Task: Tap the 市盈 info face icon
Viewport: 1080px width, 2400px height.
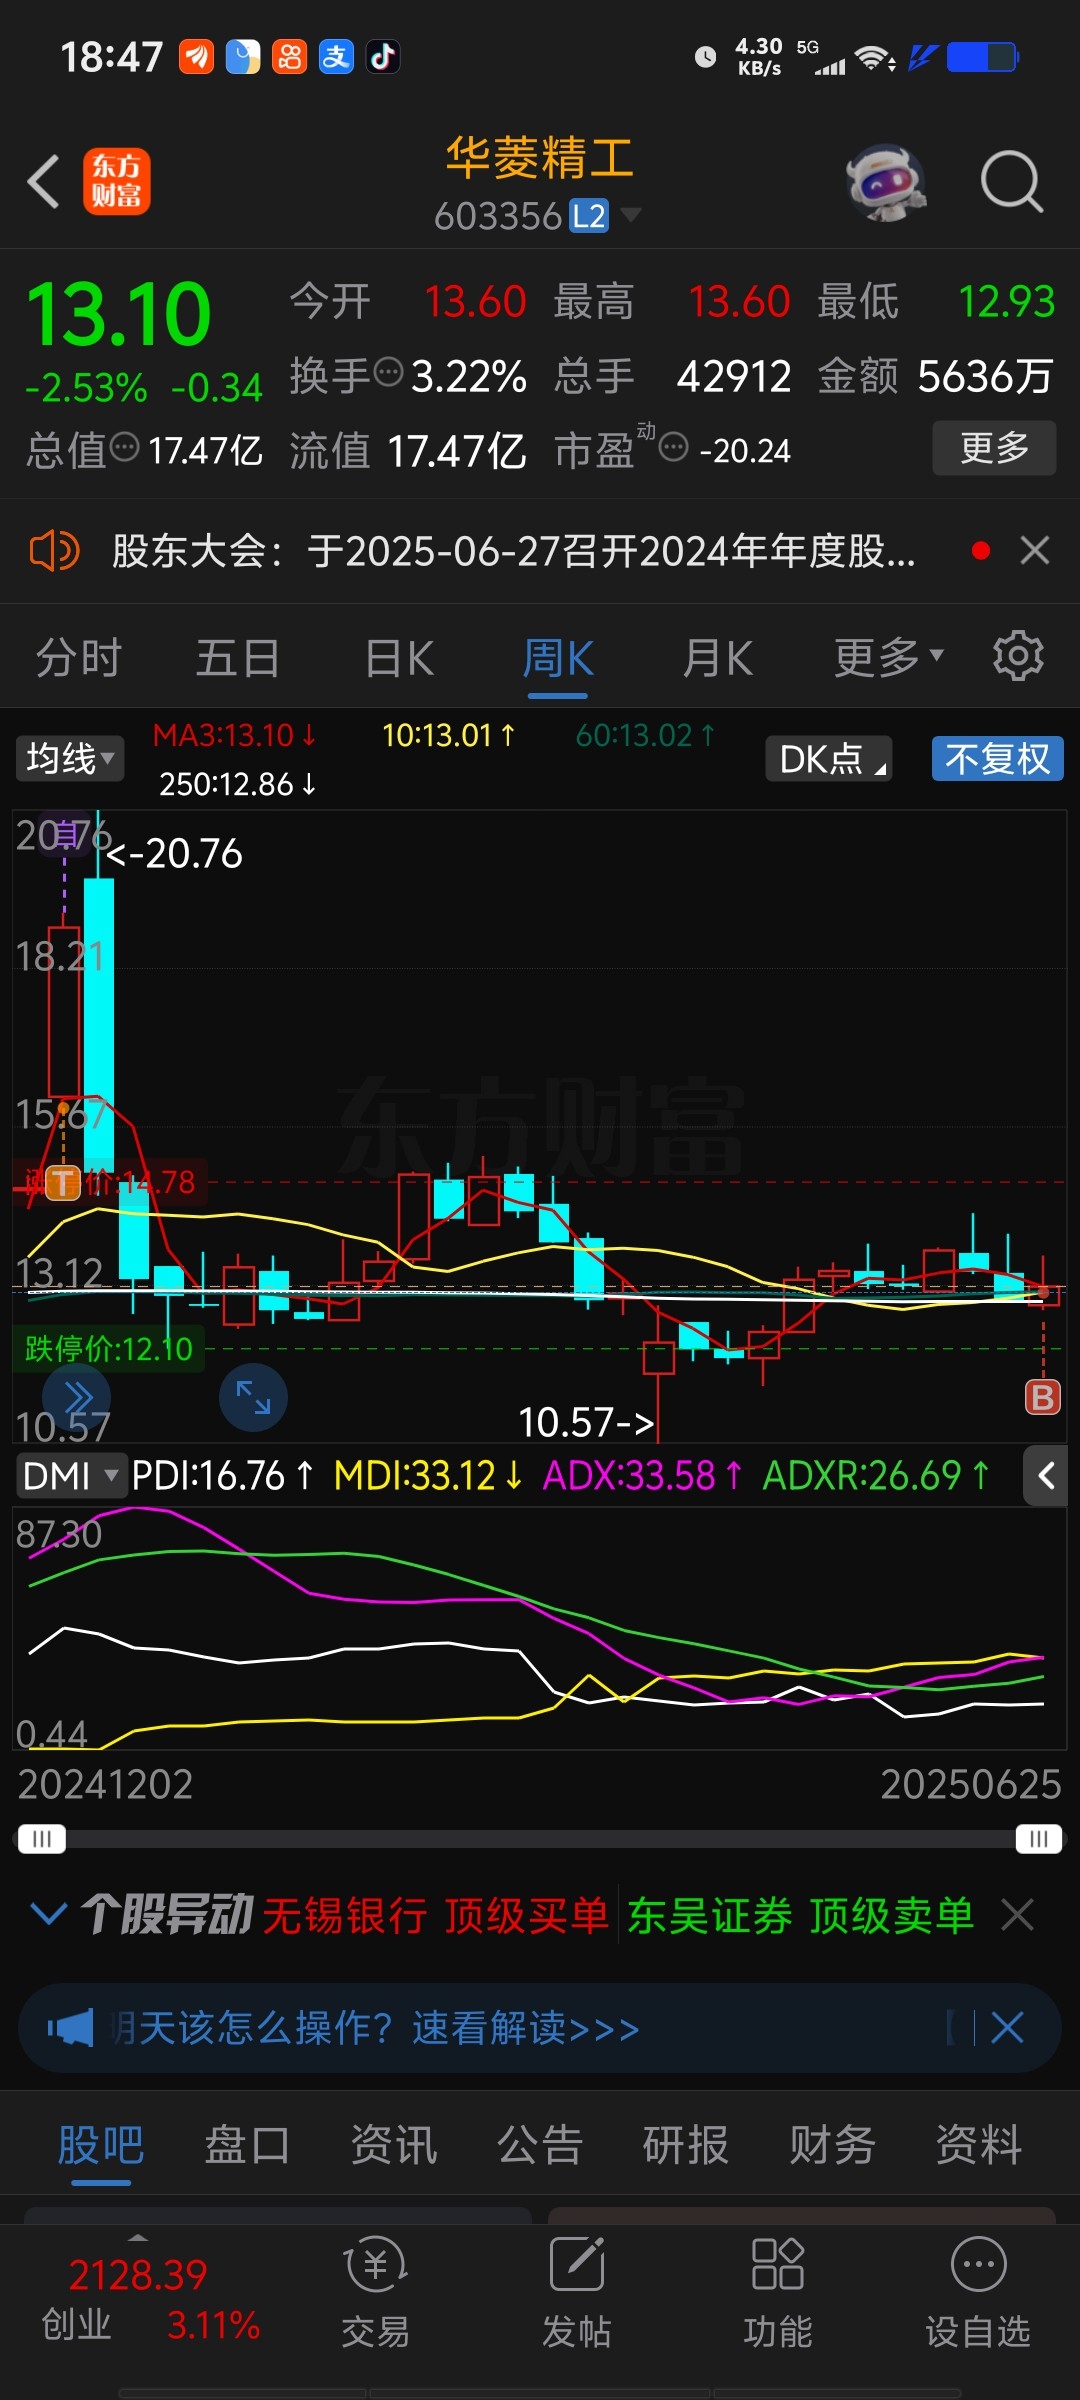Action: 674,447
